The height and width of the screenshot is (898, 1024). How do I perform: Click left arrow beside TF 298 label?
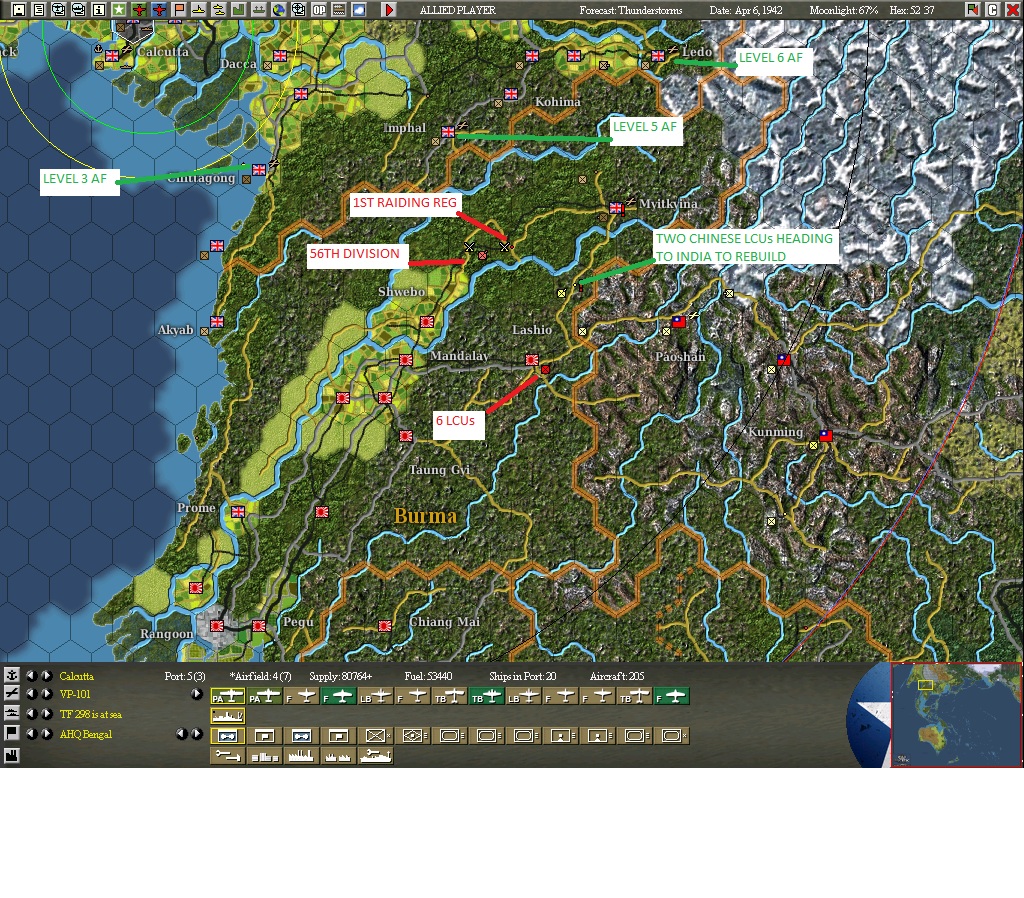[31, 713]
